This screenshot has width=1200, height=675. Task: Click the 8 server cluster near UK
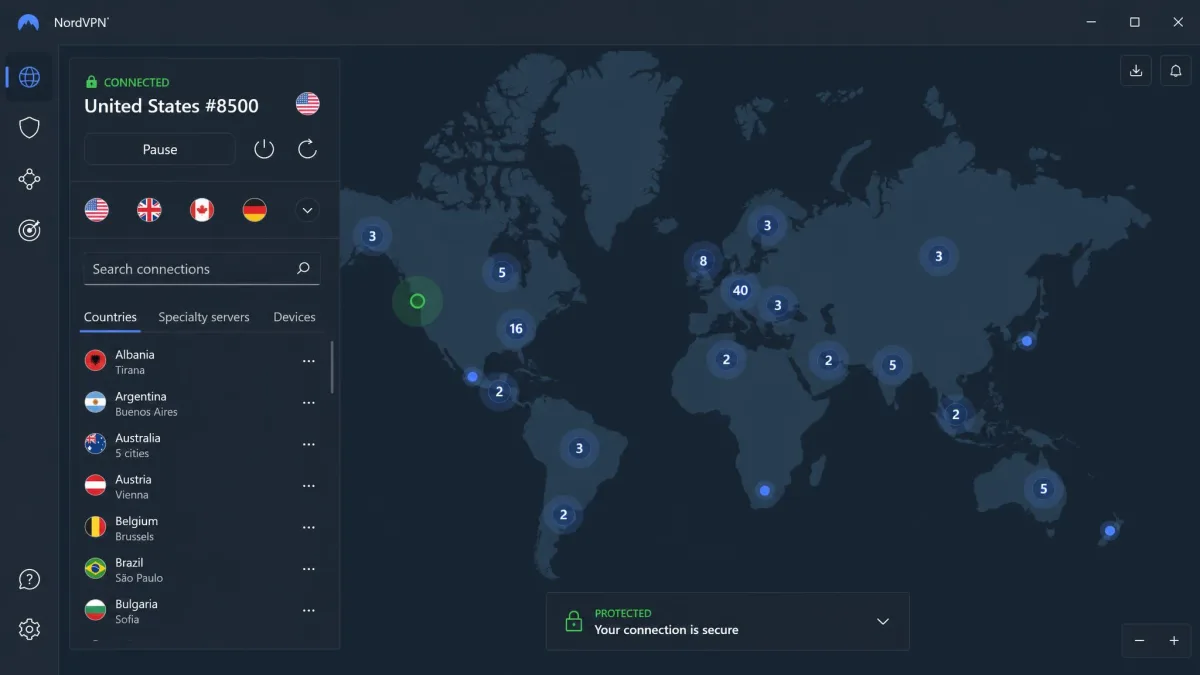703,261
